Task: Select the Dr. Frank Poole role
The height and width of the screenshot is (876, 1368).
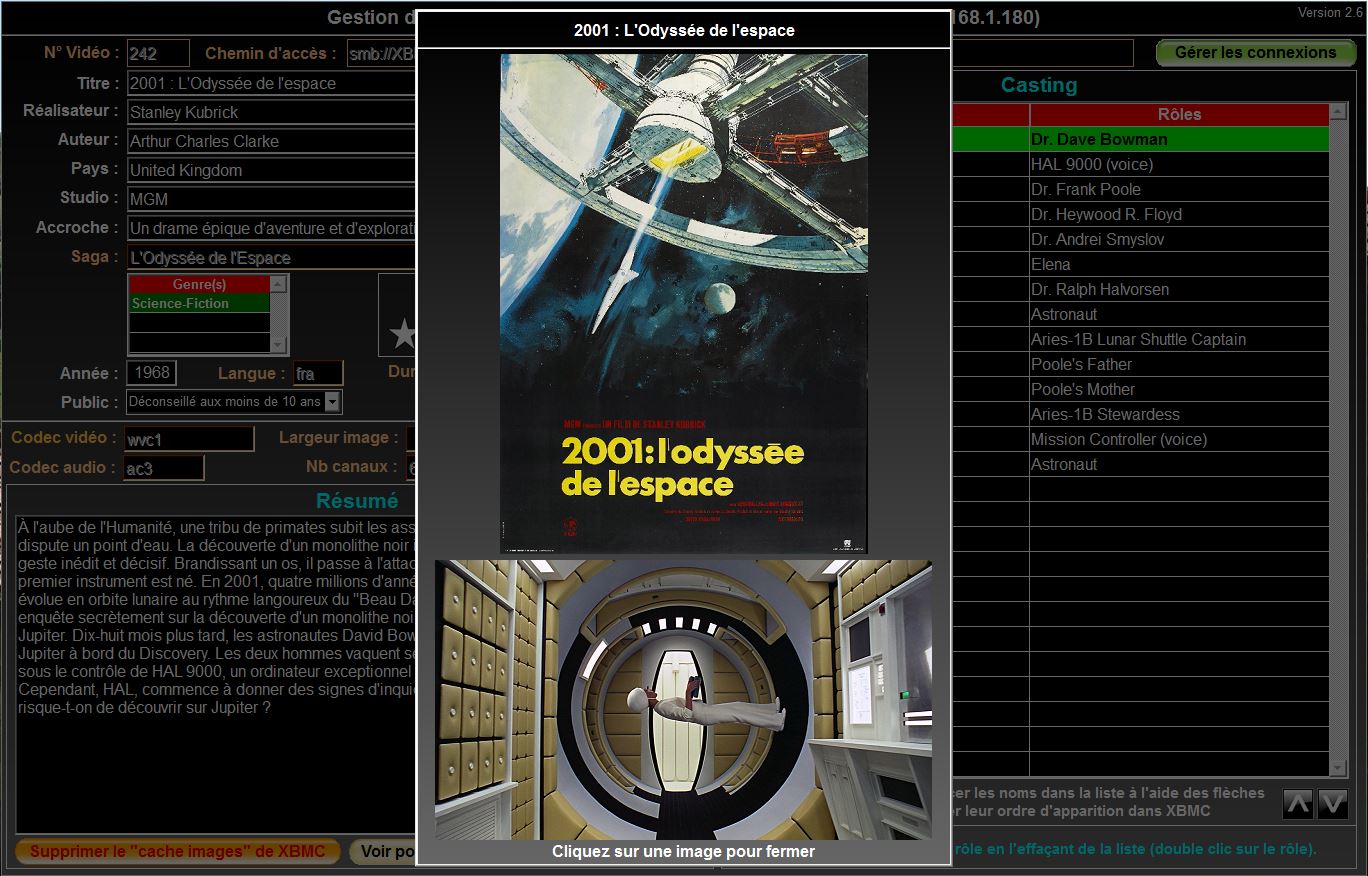Action: (1180, 189)
